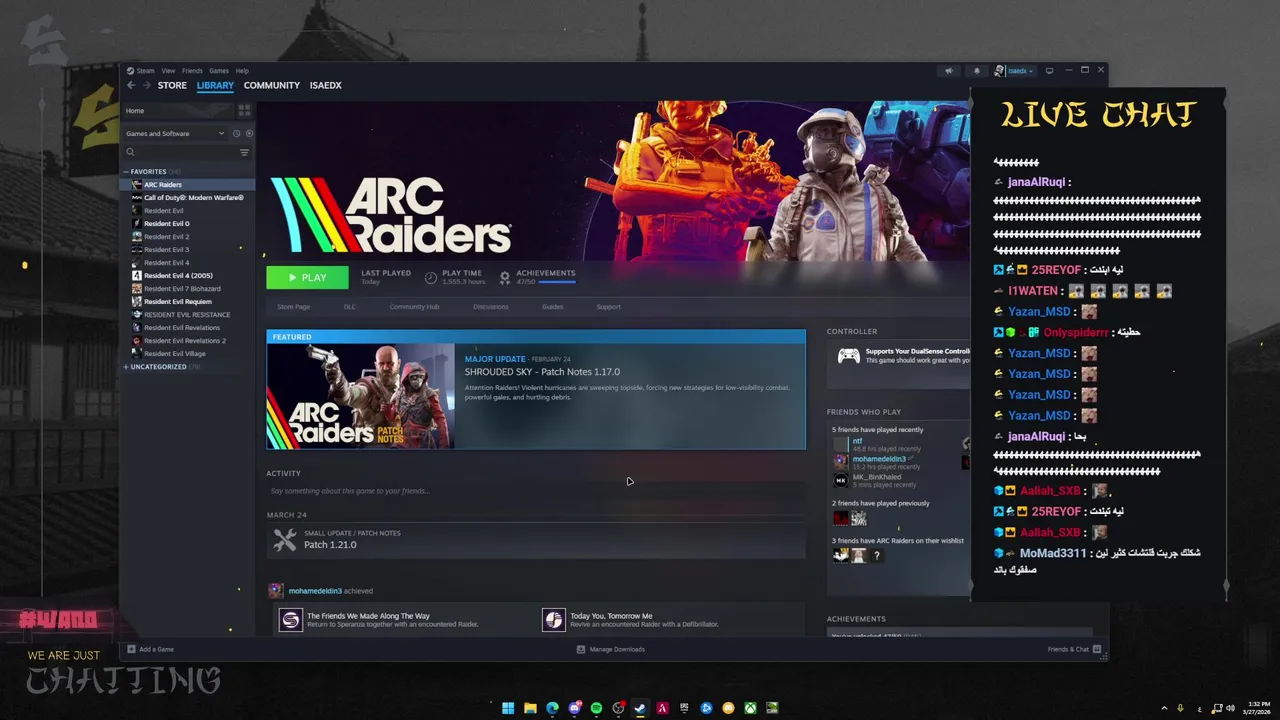Open The Friends We Made Along The Way achievement

pos(368,616)
